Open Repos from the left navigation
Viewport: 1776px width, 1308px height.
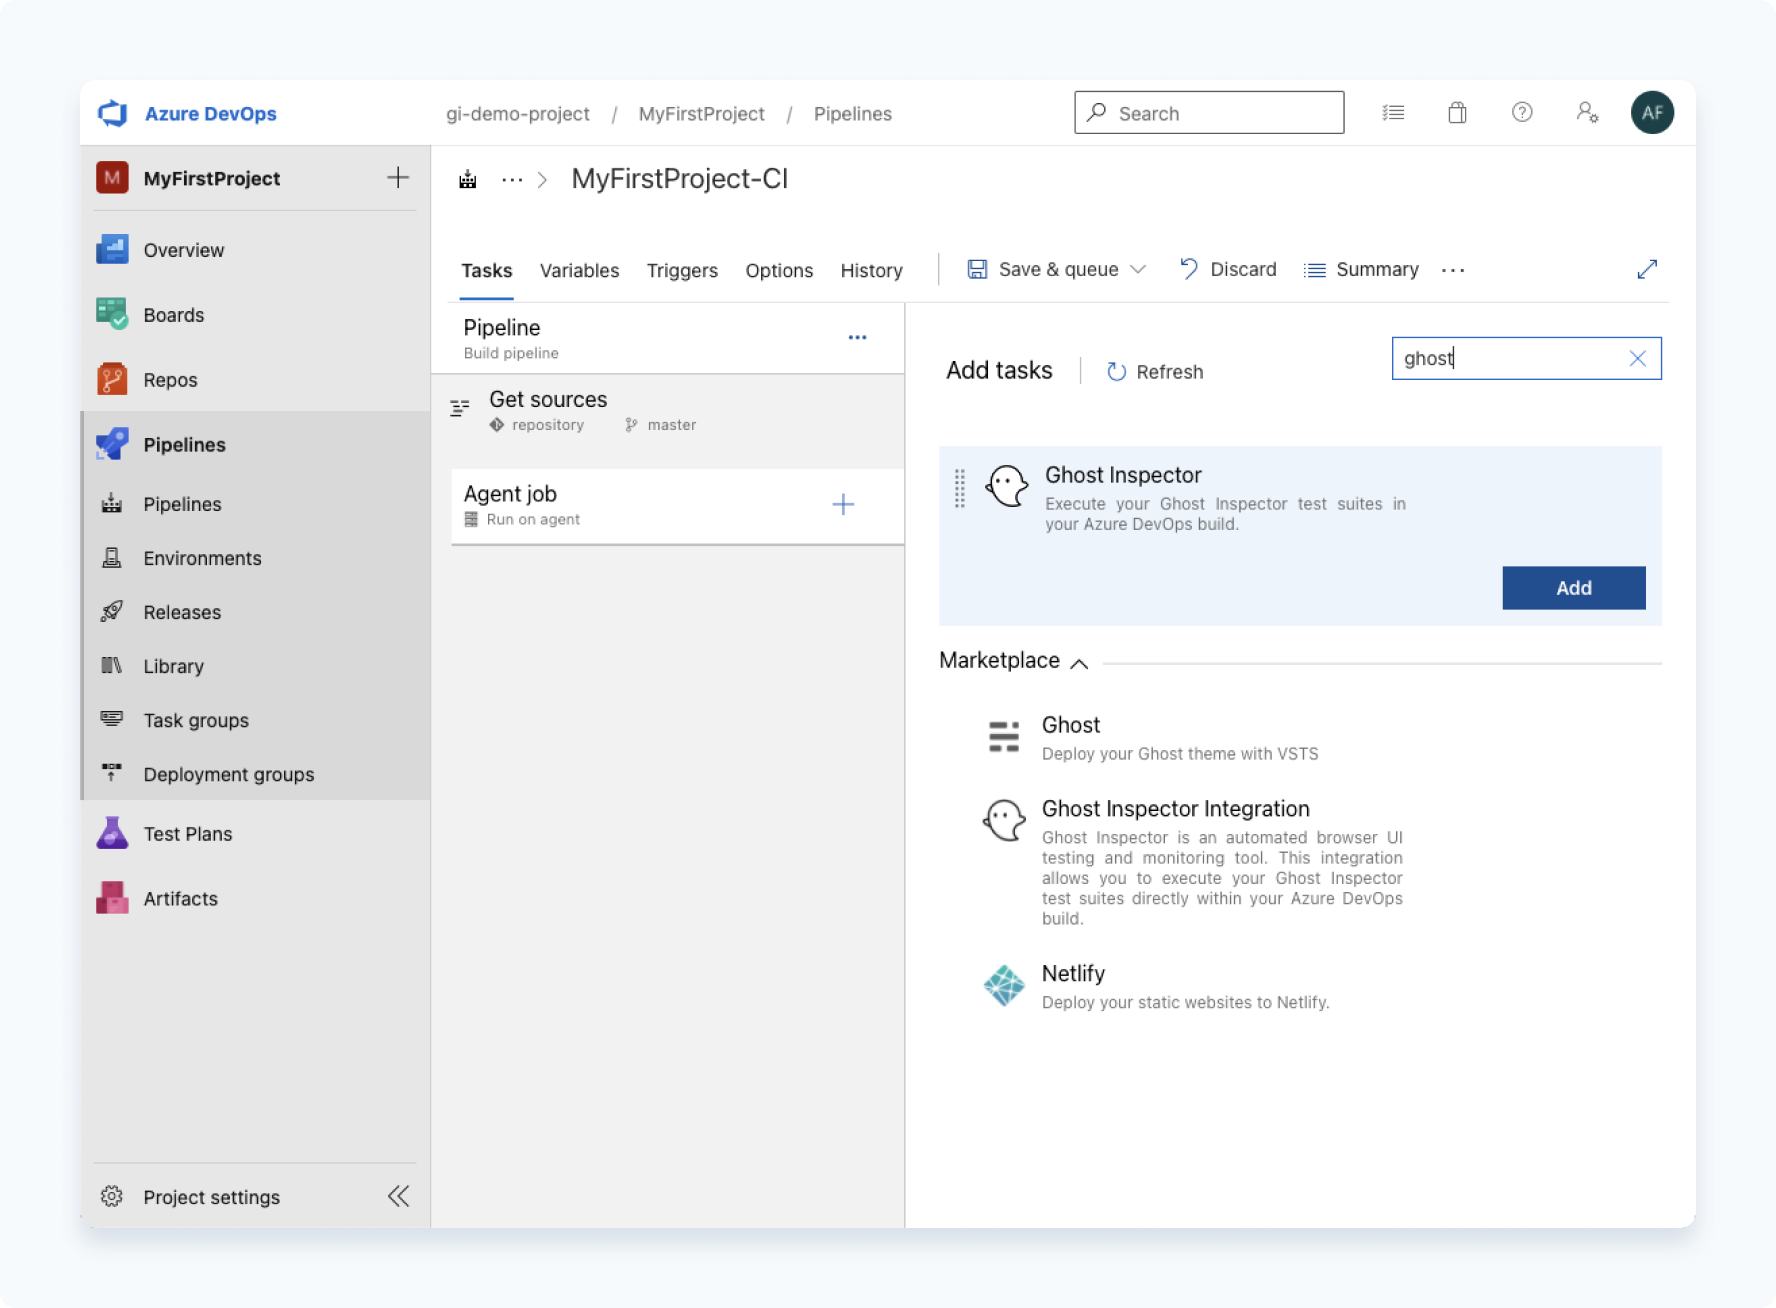(x=169, y=379)
